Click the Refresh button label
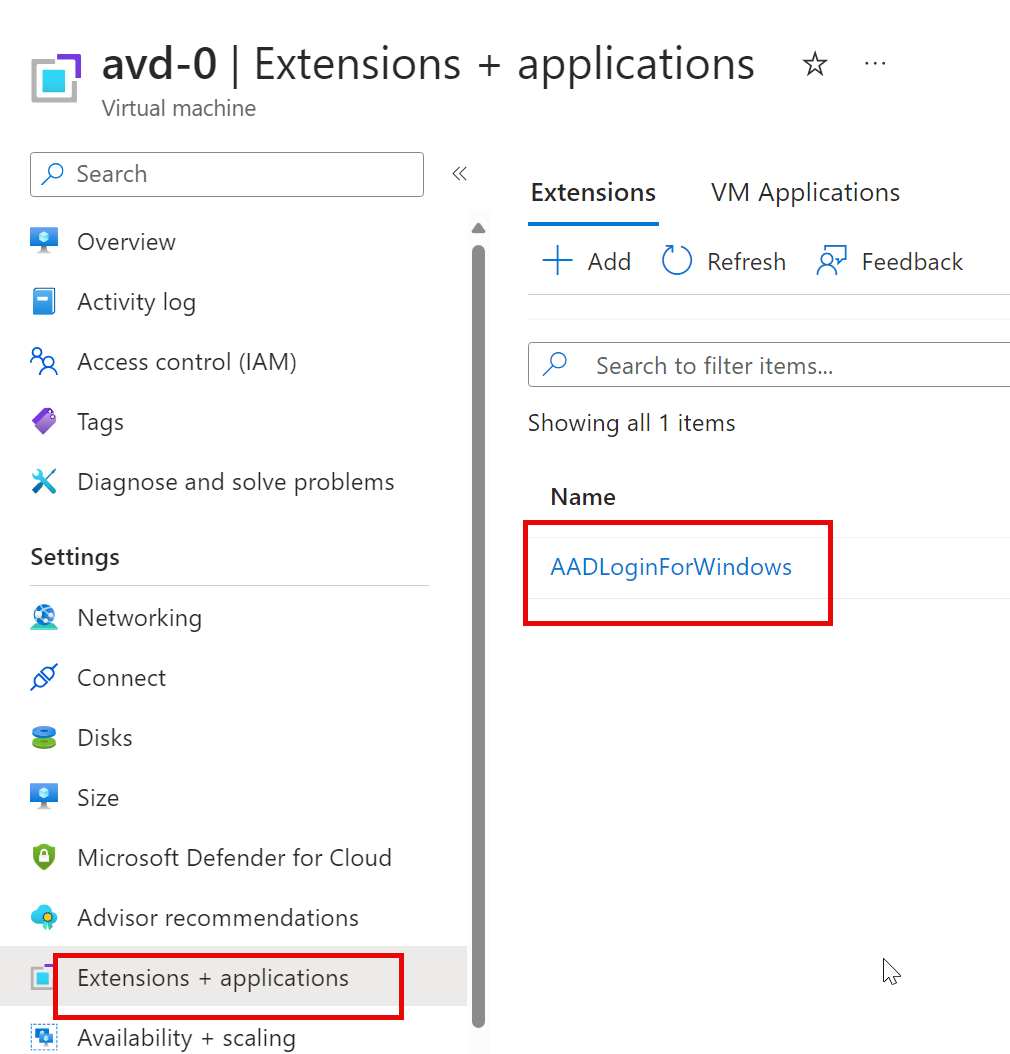The image size is (1010, 1054). pyautogui.click(x=746, y=261)
